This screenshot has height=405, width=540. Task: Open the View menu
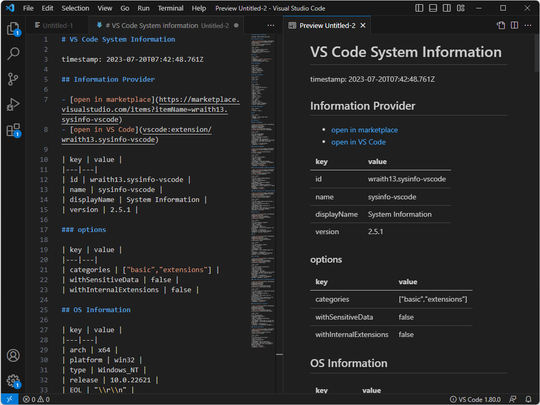[105, 8]
